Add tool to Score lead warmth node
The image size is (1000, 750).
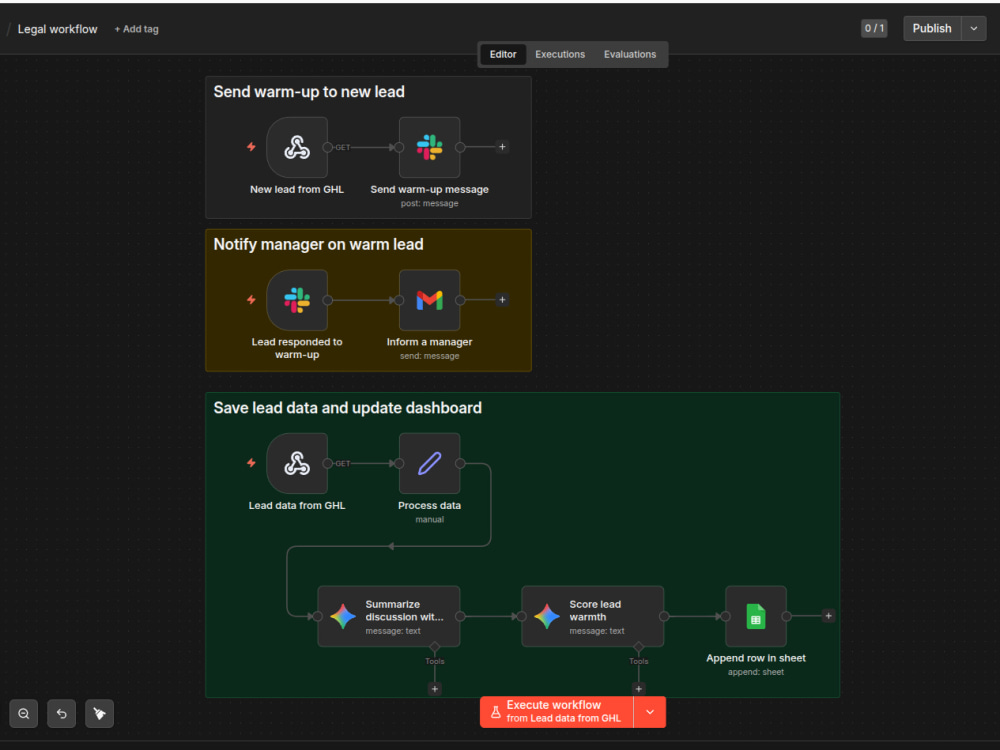[x=638, y=689]
